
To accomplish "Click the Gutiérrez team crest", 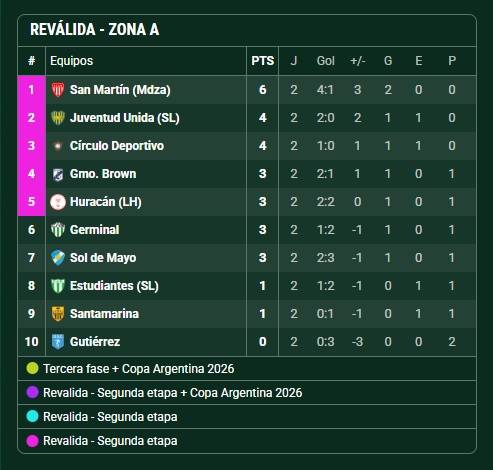I will (x=58, y=342).
